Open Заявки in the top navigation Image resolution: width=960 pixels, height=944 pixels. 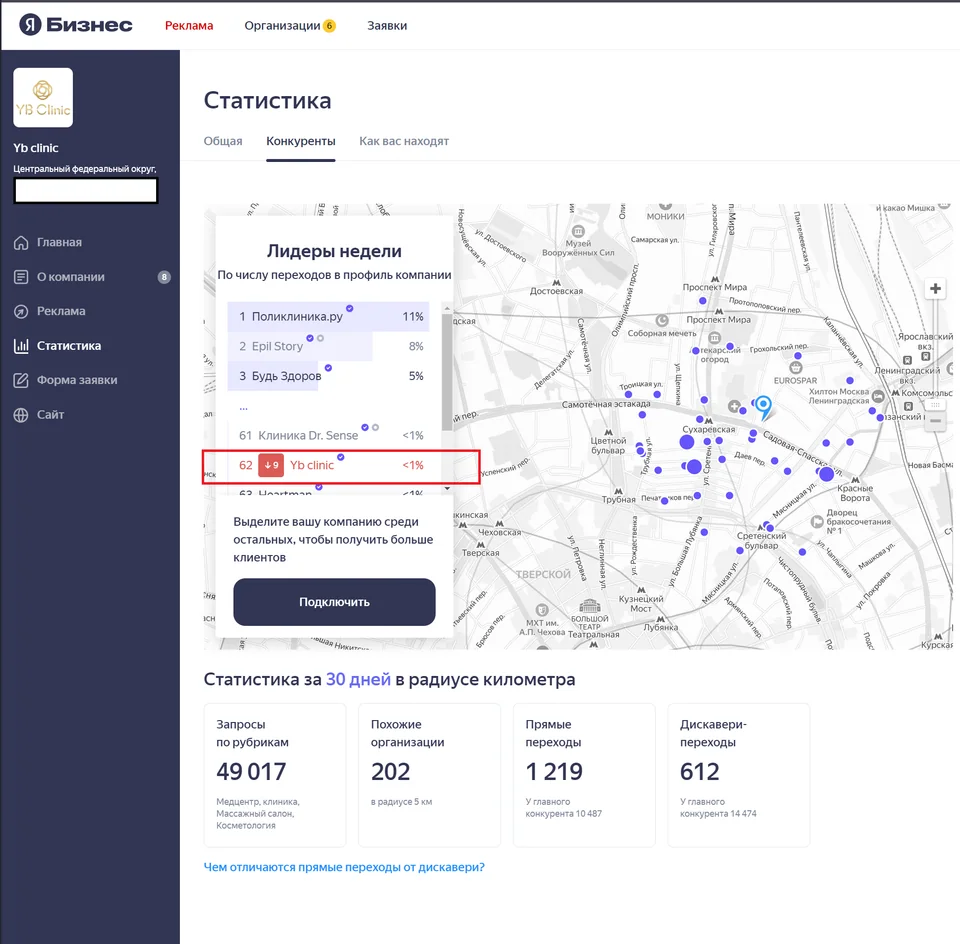387,26
